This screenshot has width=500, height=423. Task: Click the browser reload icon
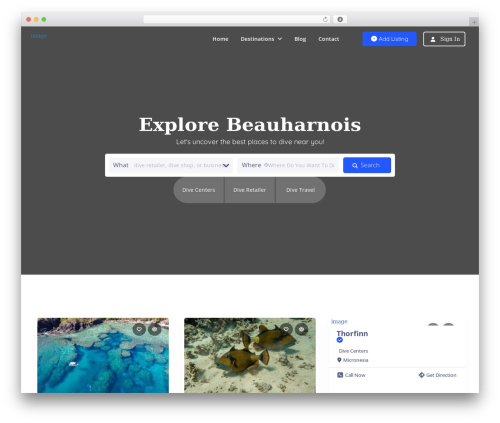coord(325,19)
